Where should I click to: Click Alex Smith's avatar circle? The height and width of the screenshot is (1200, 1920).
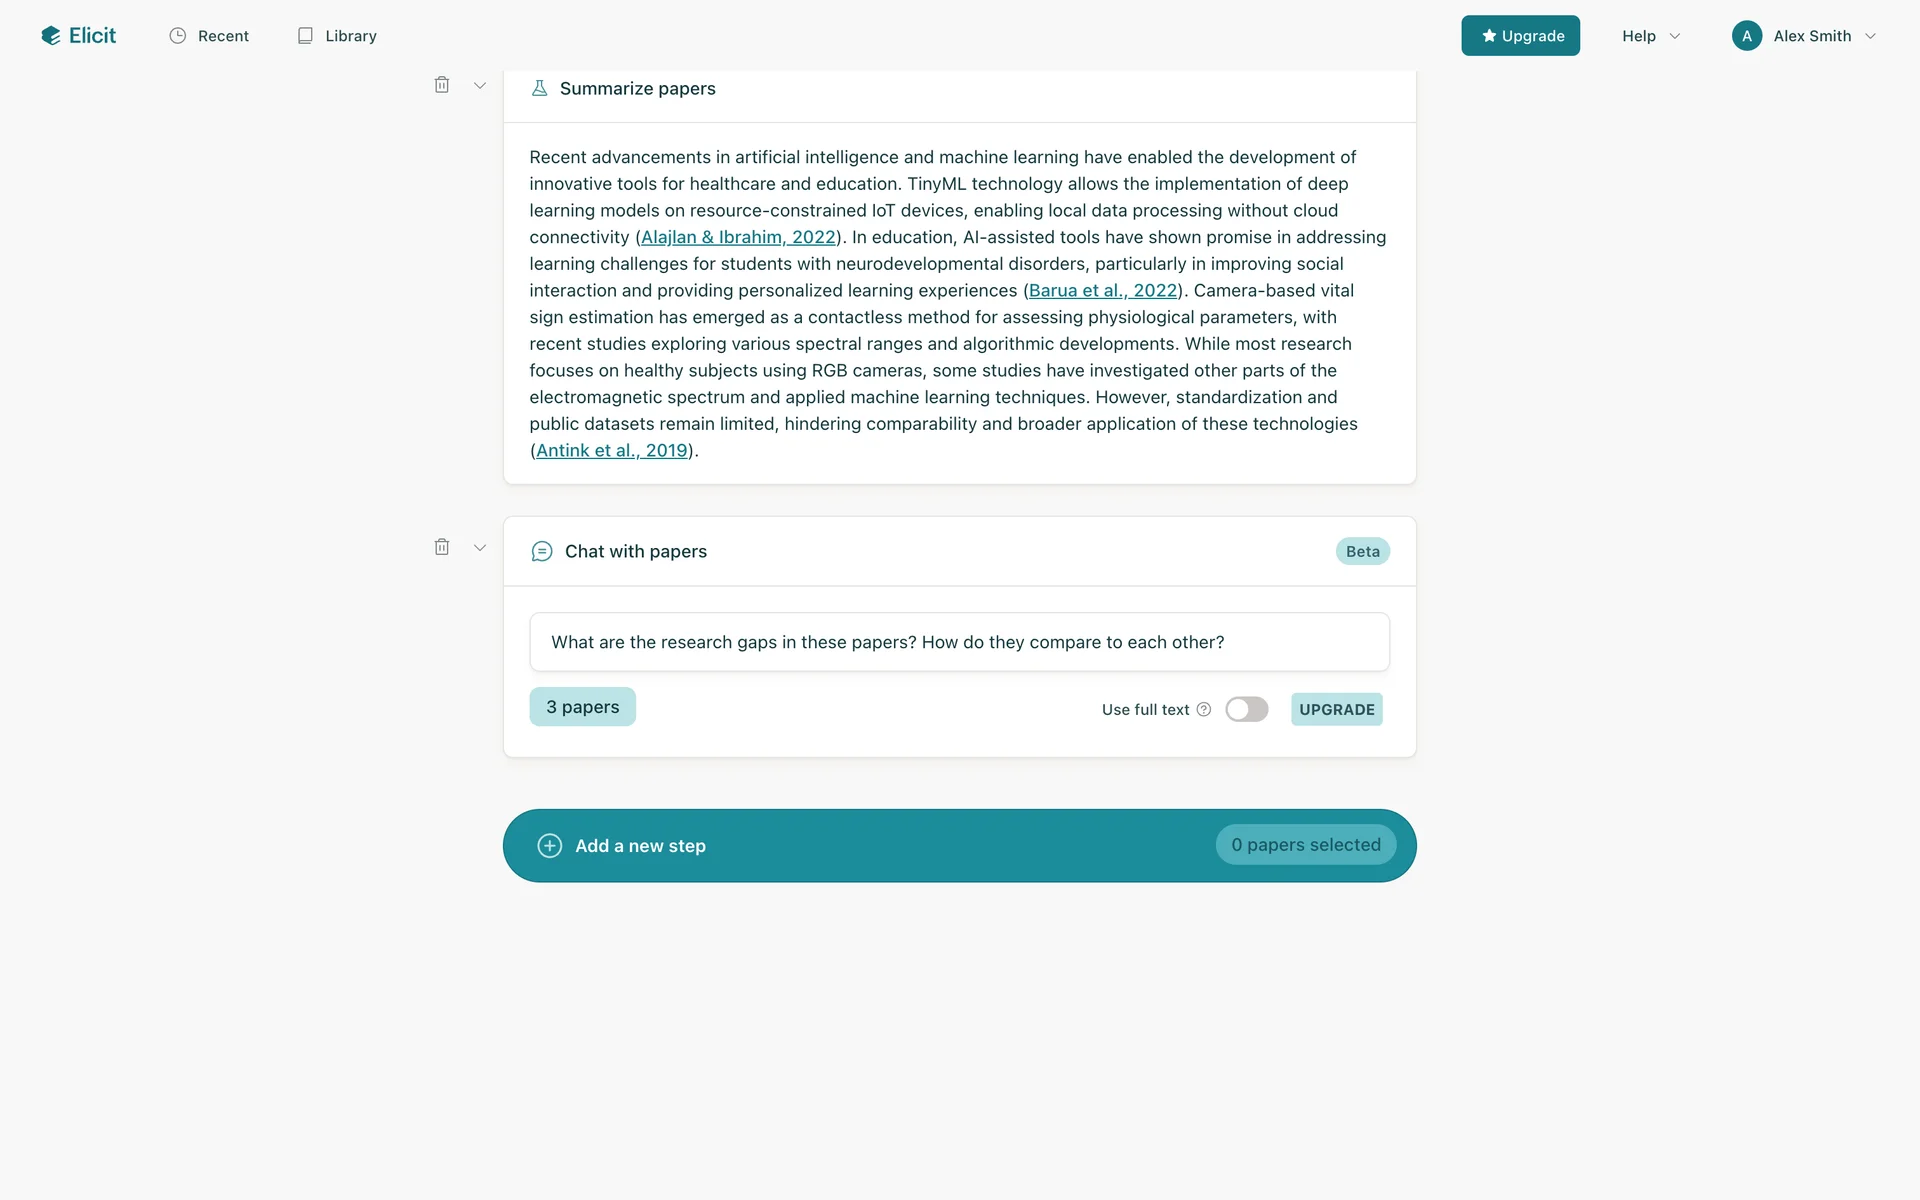[x=1746, y=36]
